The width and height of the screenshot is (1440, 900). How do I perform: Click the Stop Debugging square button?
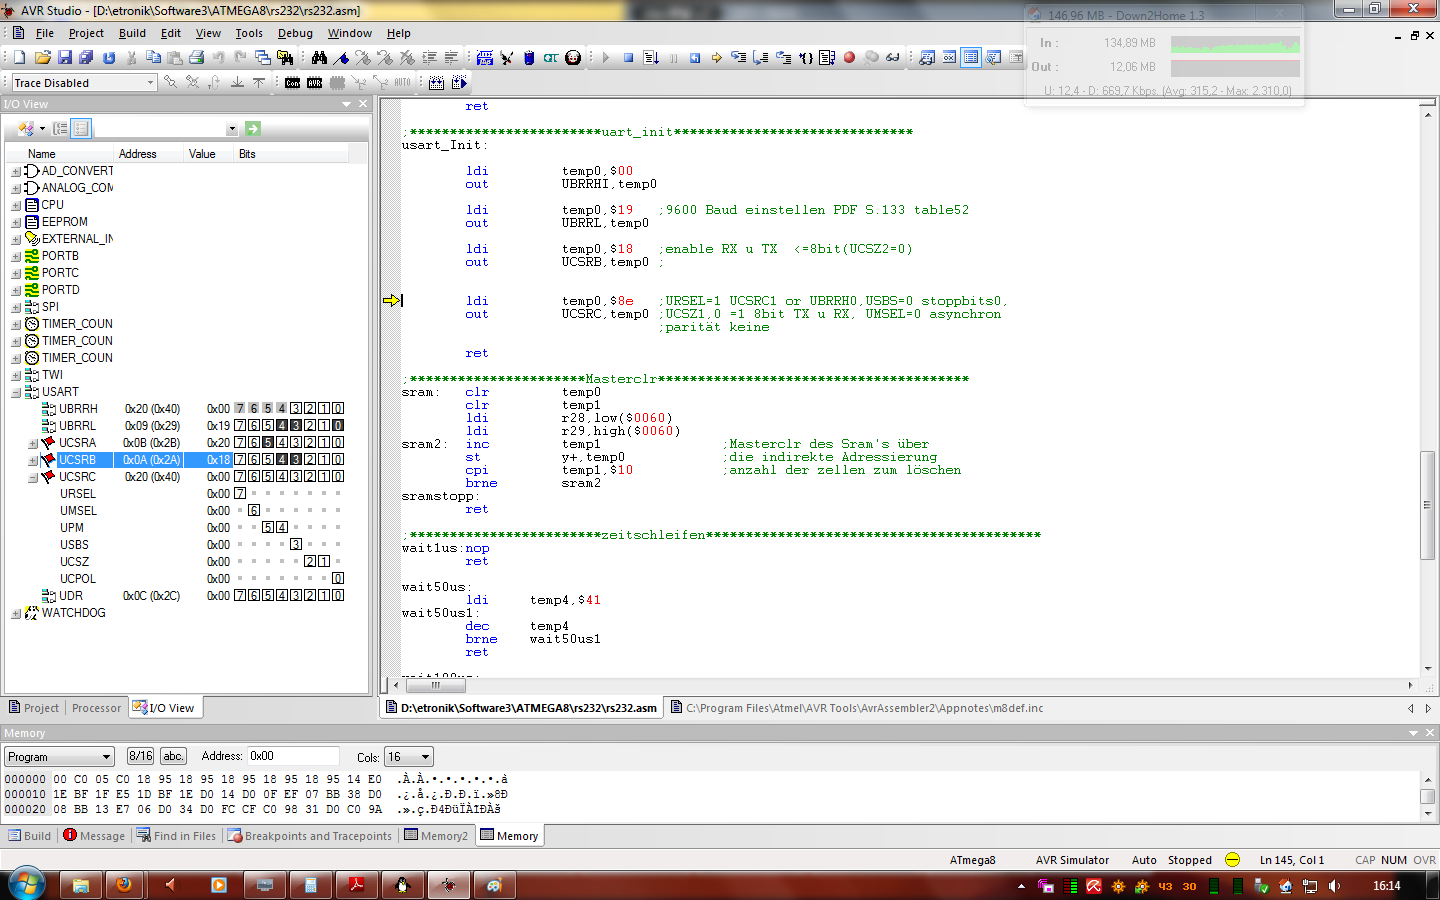click(628, 58)
